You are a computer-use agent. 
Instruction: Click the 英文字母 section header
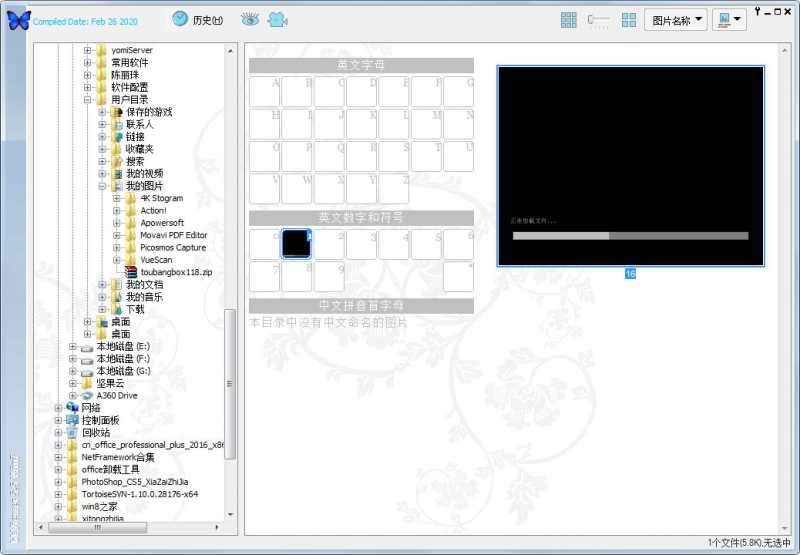361,65
